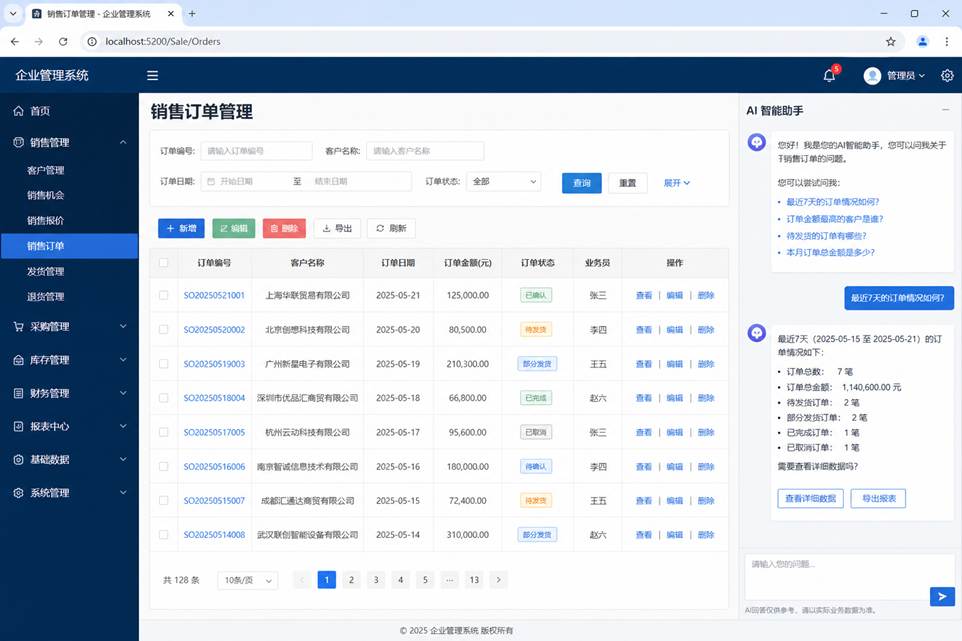Expand the 采购管理 menu group
The height and width of the screenshot is (641, 962).
[123, 326]
